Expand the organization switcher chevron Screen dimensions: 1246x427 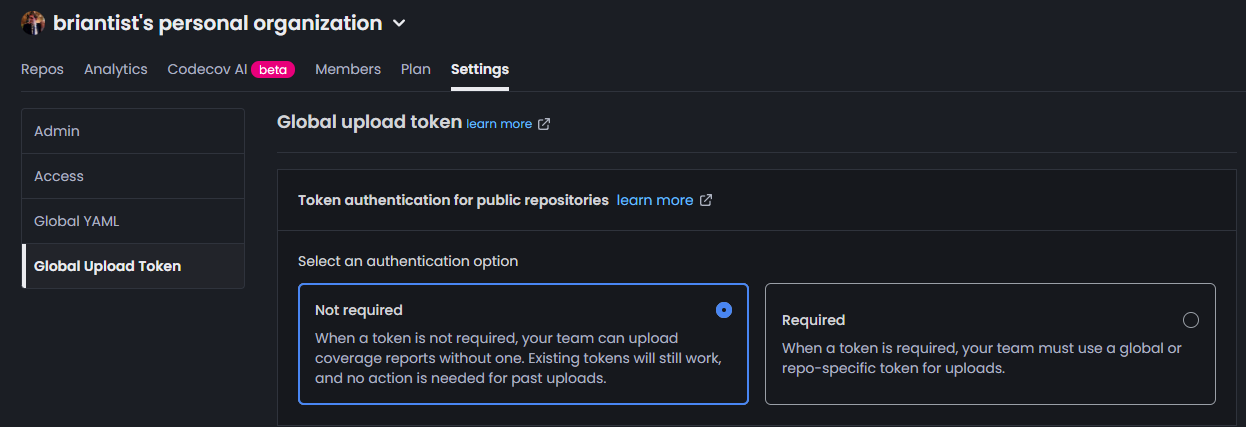tap(399, 23)
